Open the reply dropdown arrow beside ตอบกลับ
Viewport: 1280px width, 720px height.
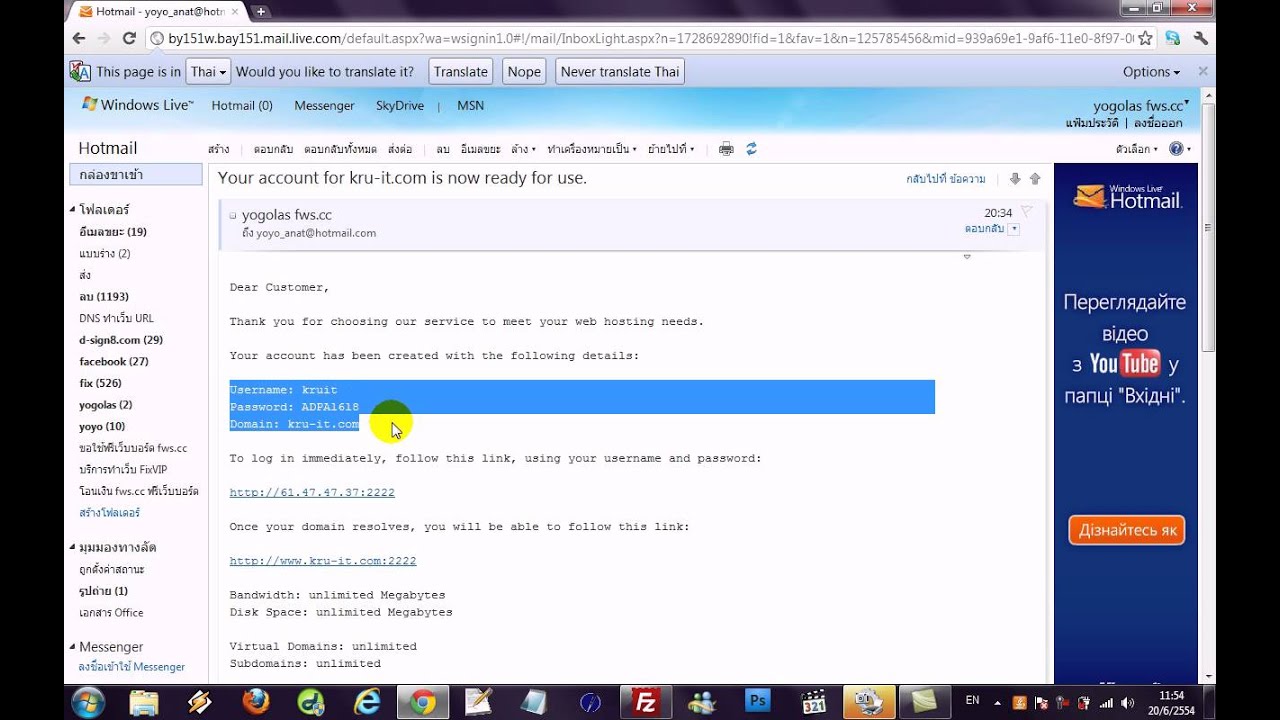pyautogui.click(x=1014, y=229)
